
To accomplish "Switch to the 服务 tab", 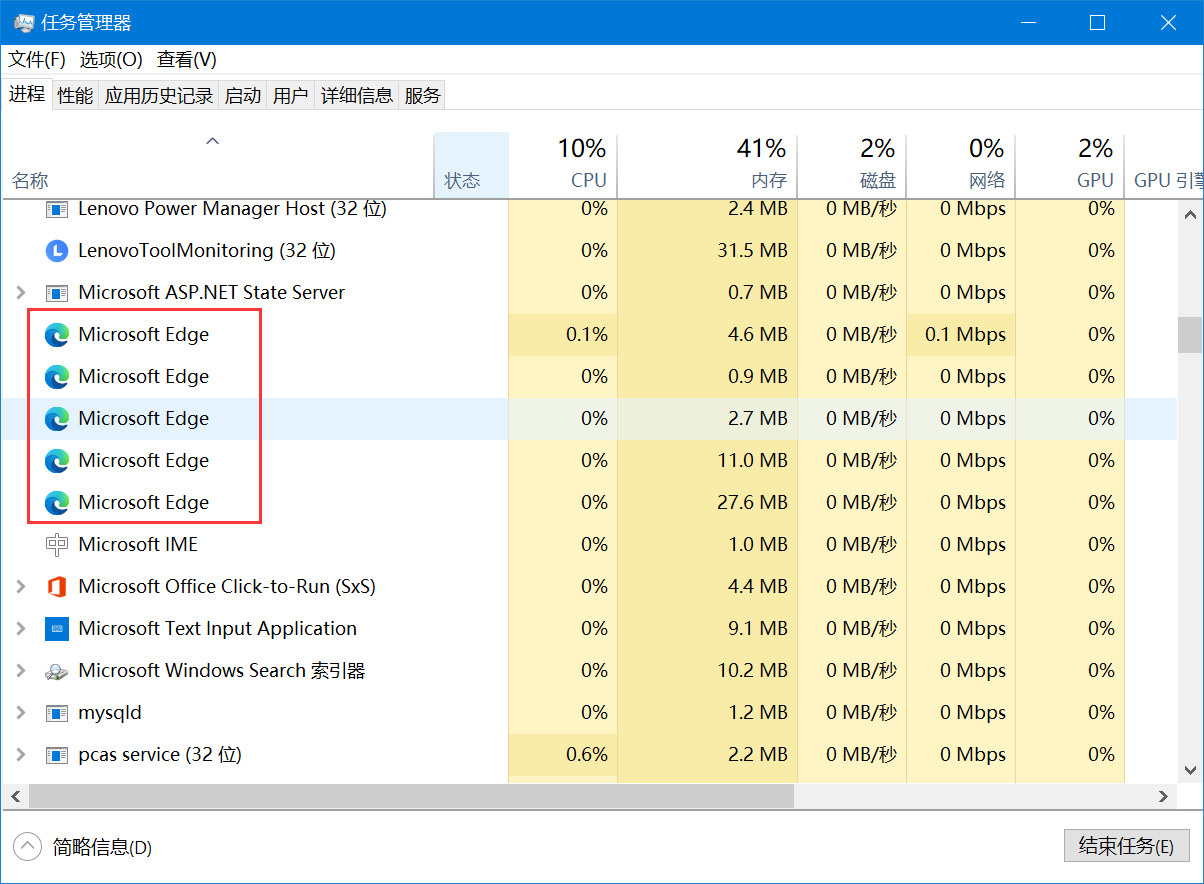I will 423,96.
